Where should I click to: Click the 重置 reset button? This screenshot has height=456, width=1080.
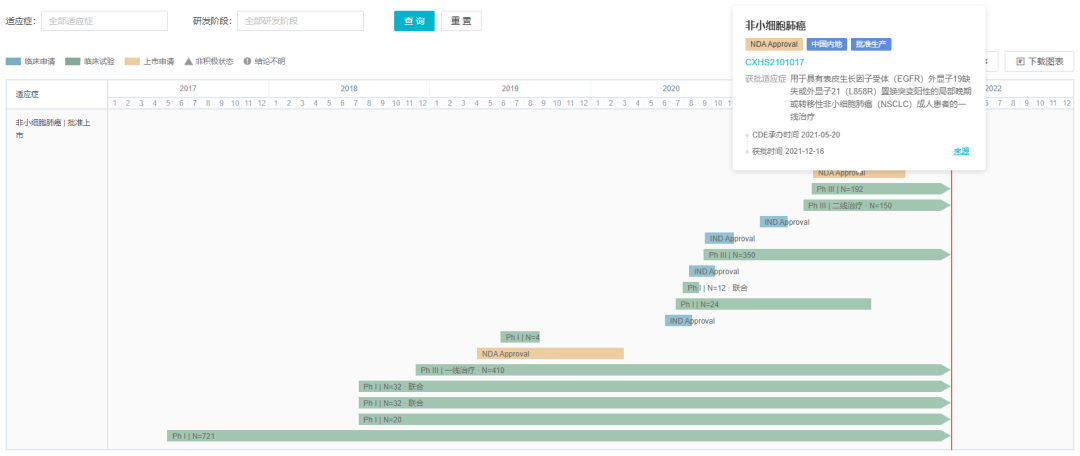click(461, 21)
